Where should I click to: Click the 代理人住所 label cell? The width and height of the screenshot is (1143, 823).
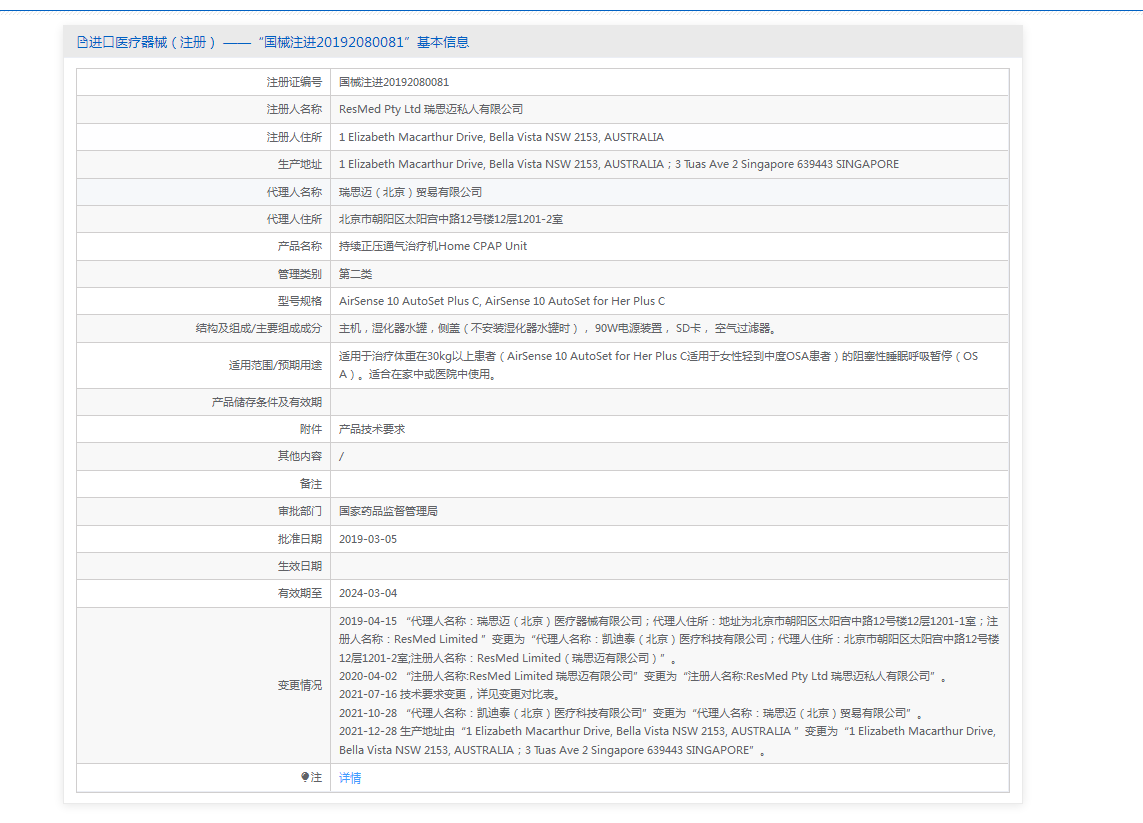click(203, 219)
